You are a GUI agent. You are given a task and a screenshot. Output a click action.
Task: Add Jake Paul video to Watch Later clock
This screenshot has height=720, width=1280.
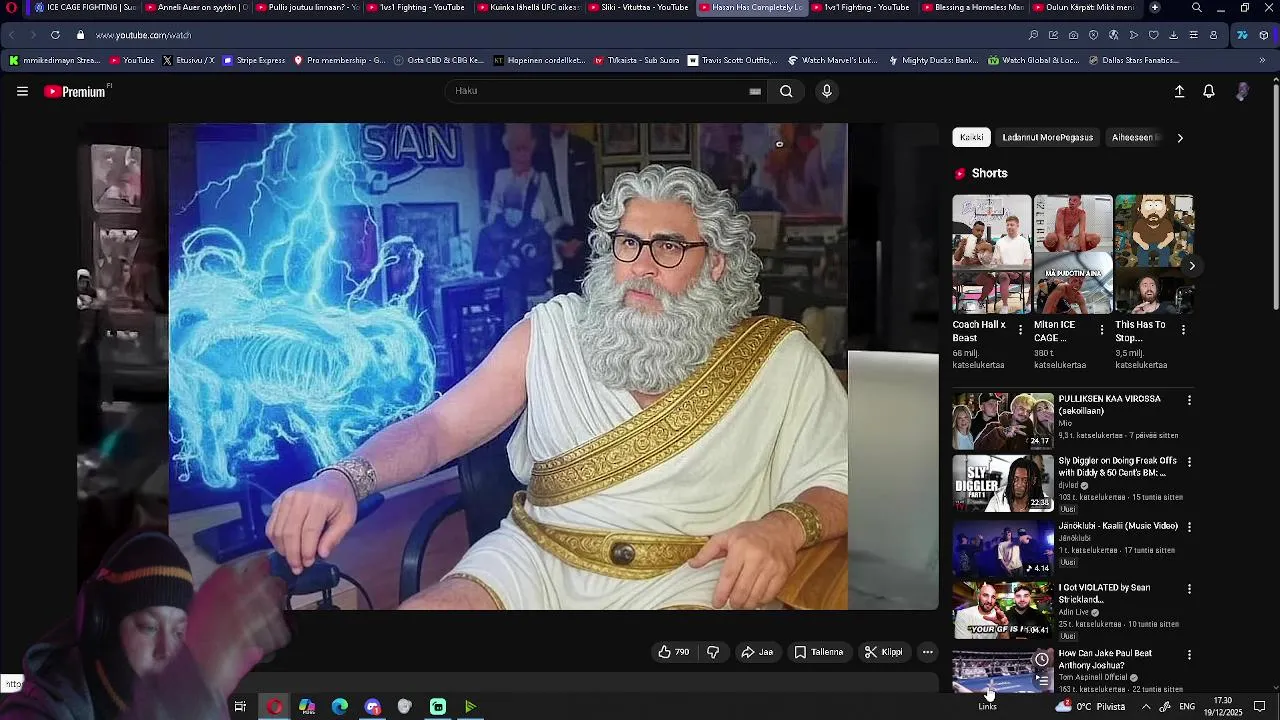[x=1042, y=659]
